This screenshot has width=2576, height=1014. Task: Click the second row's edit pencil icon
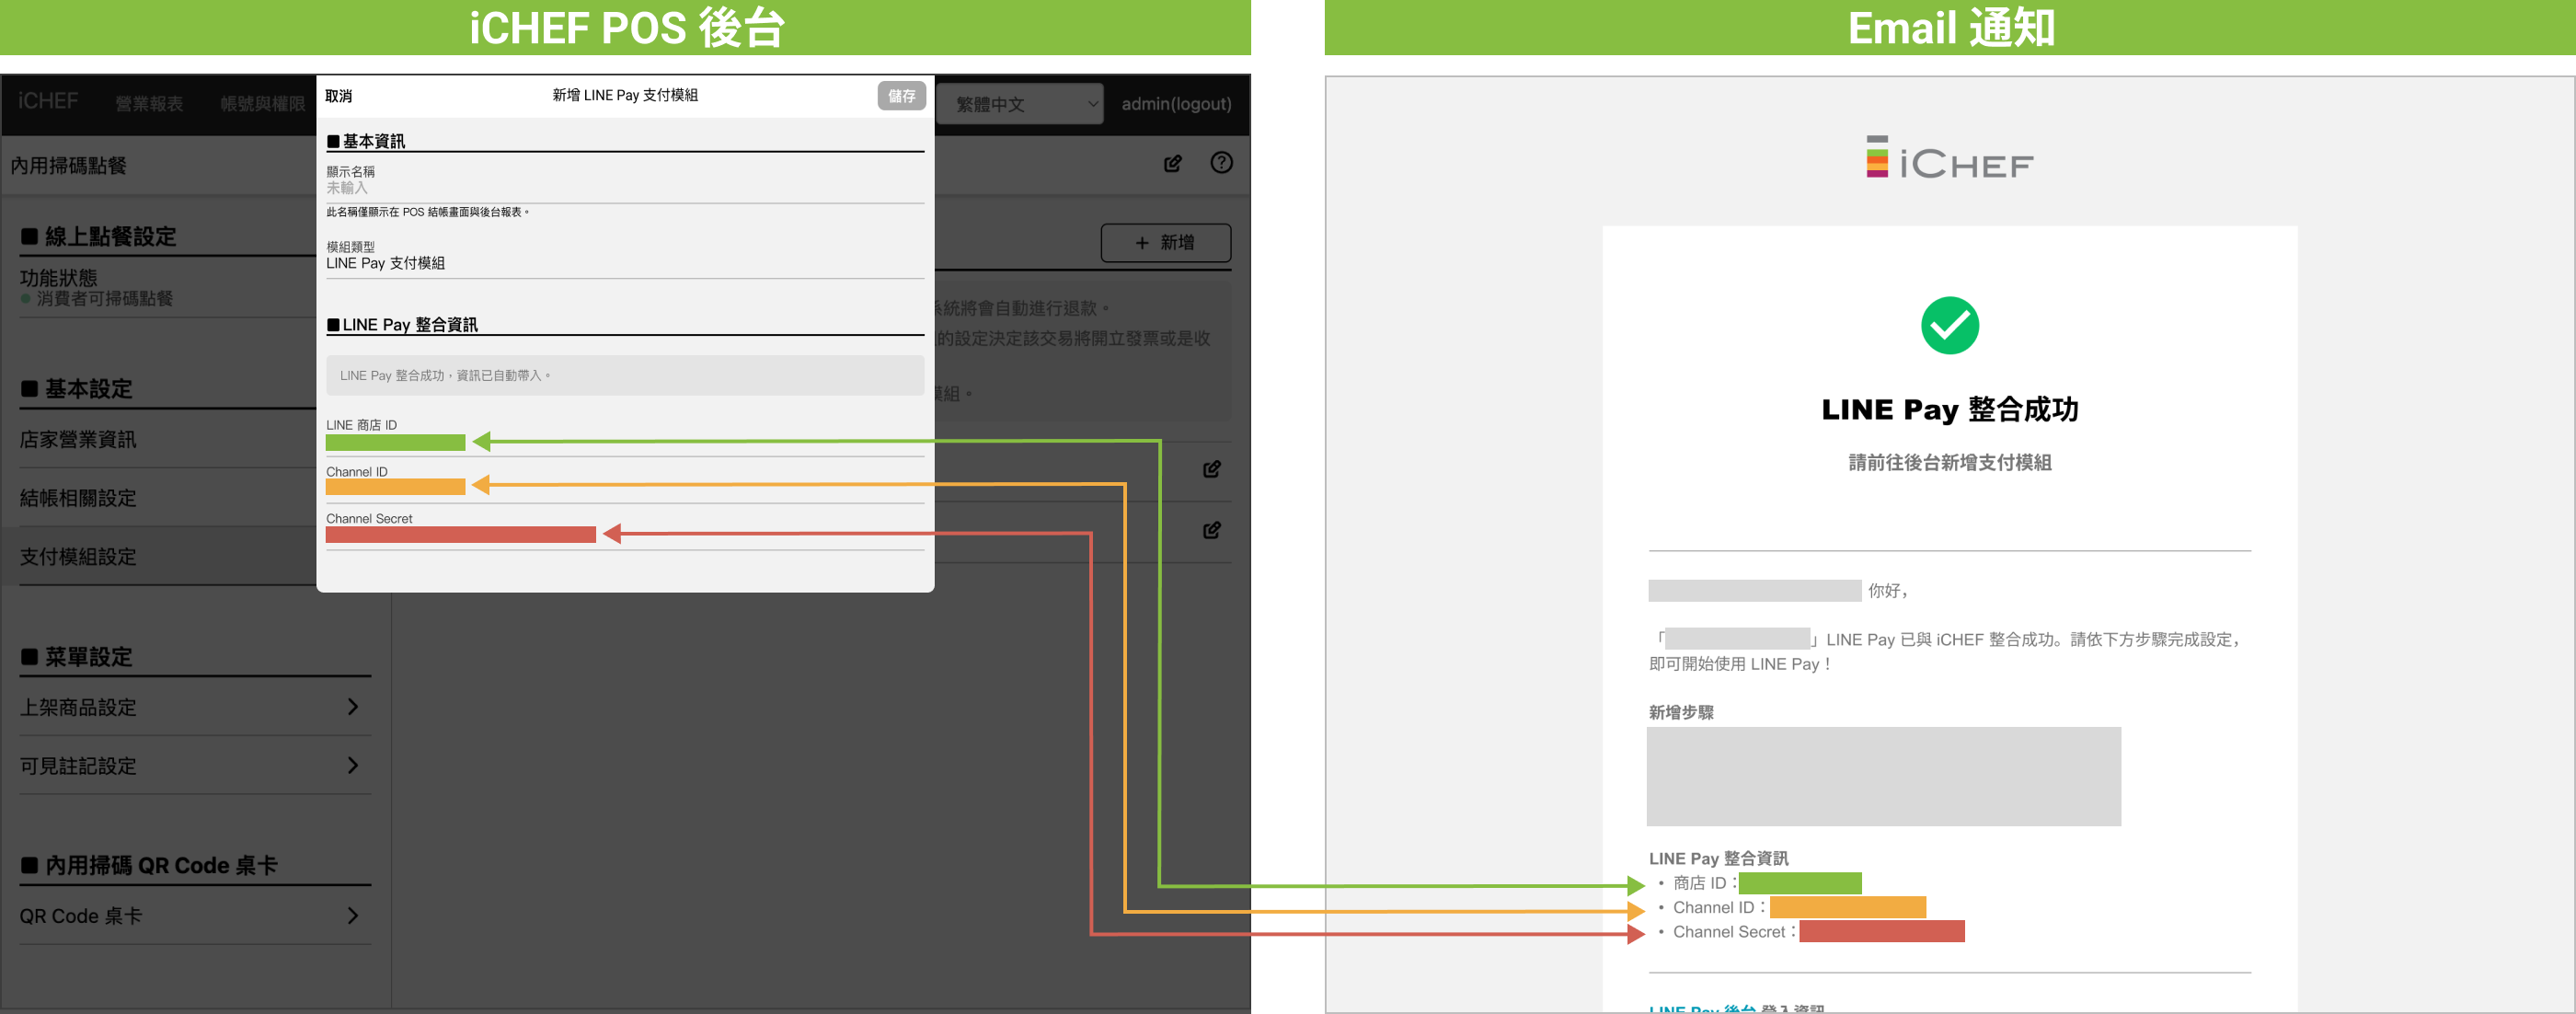[x=1211, y=530]
